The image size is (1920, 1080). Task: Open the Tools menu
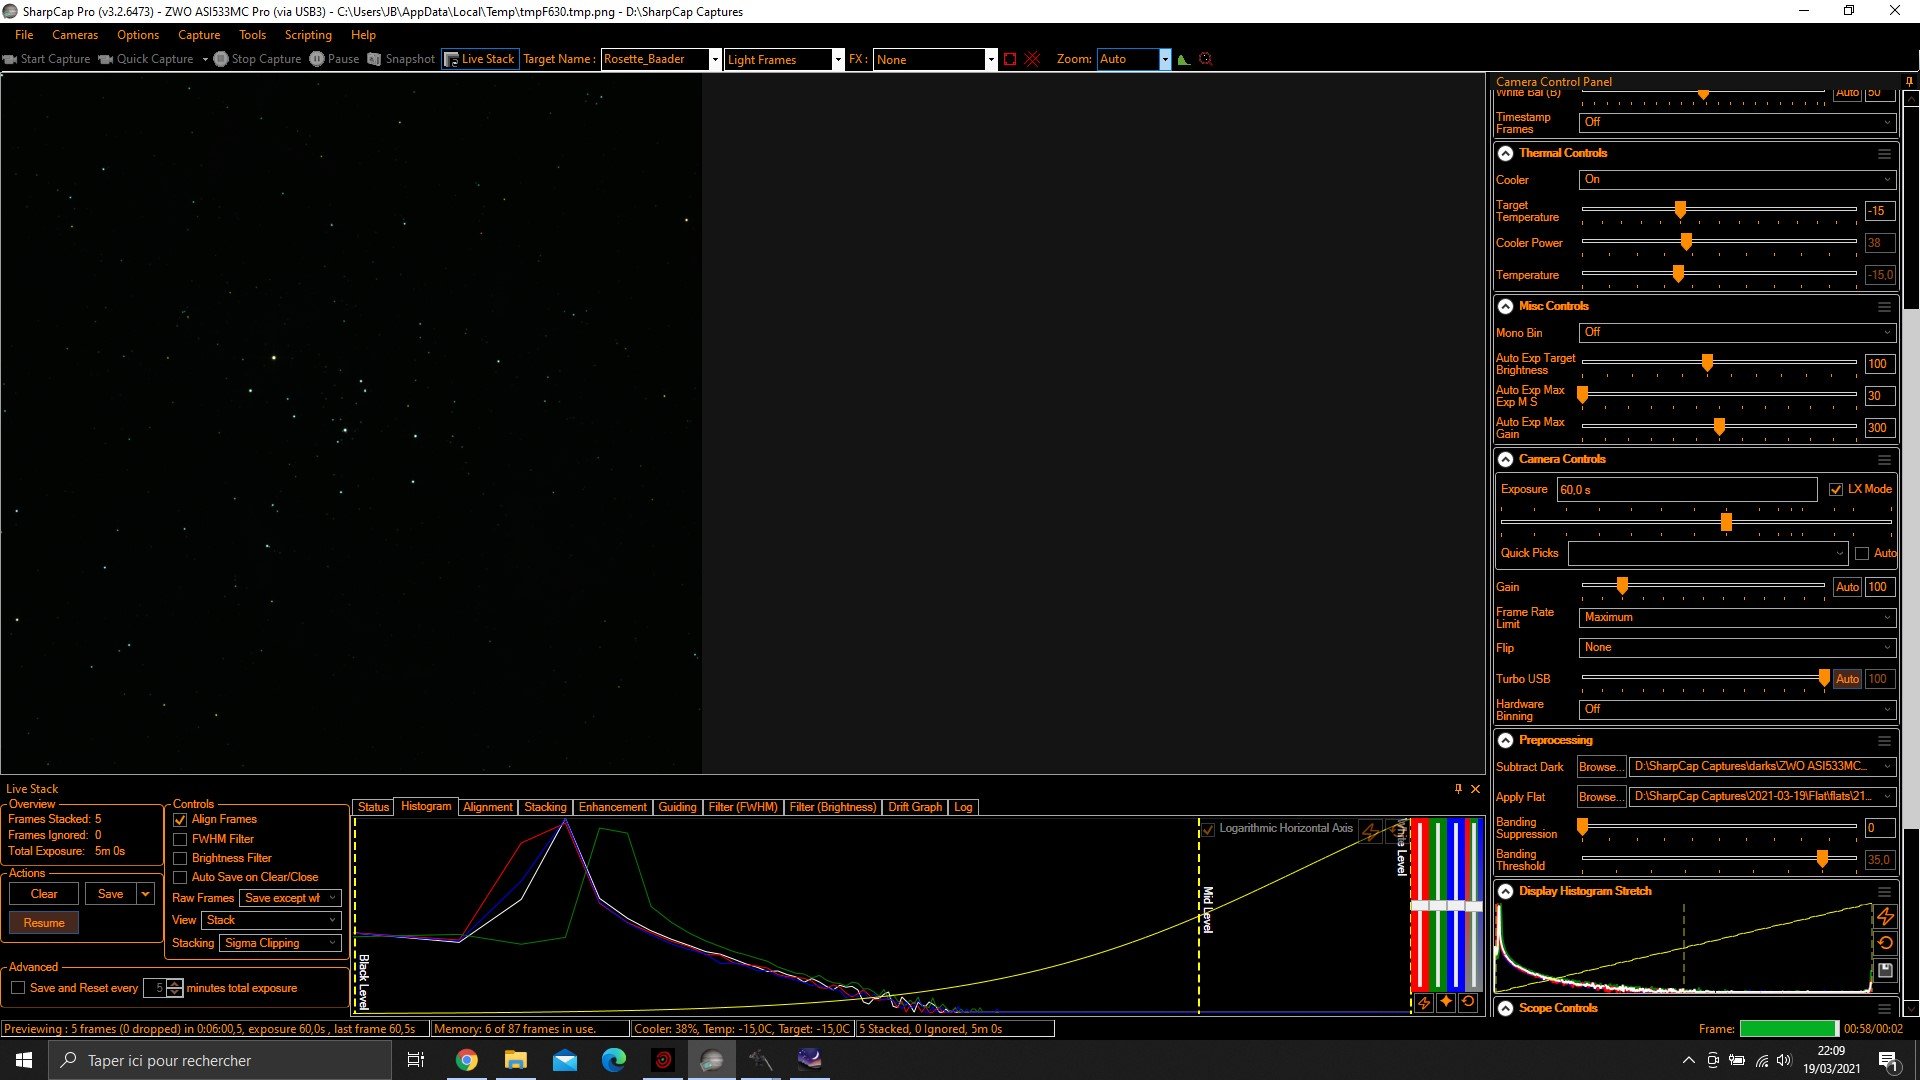(252, 35)
